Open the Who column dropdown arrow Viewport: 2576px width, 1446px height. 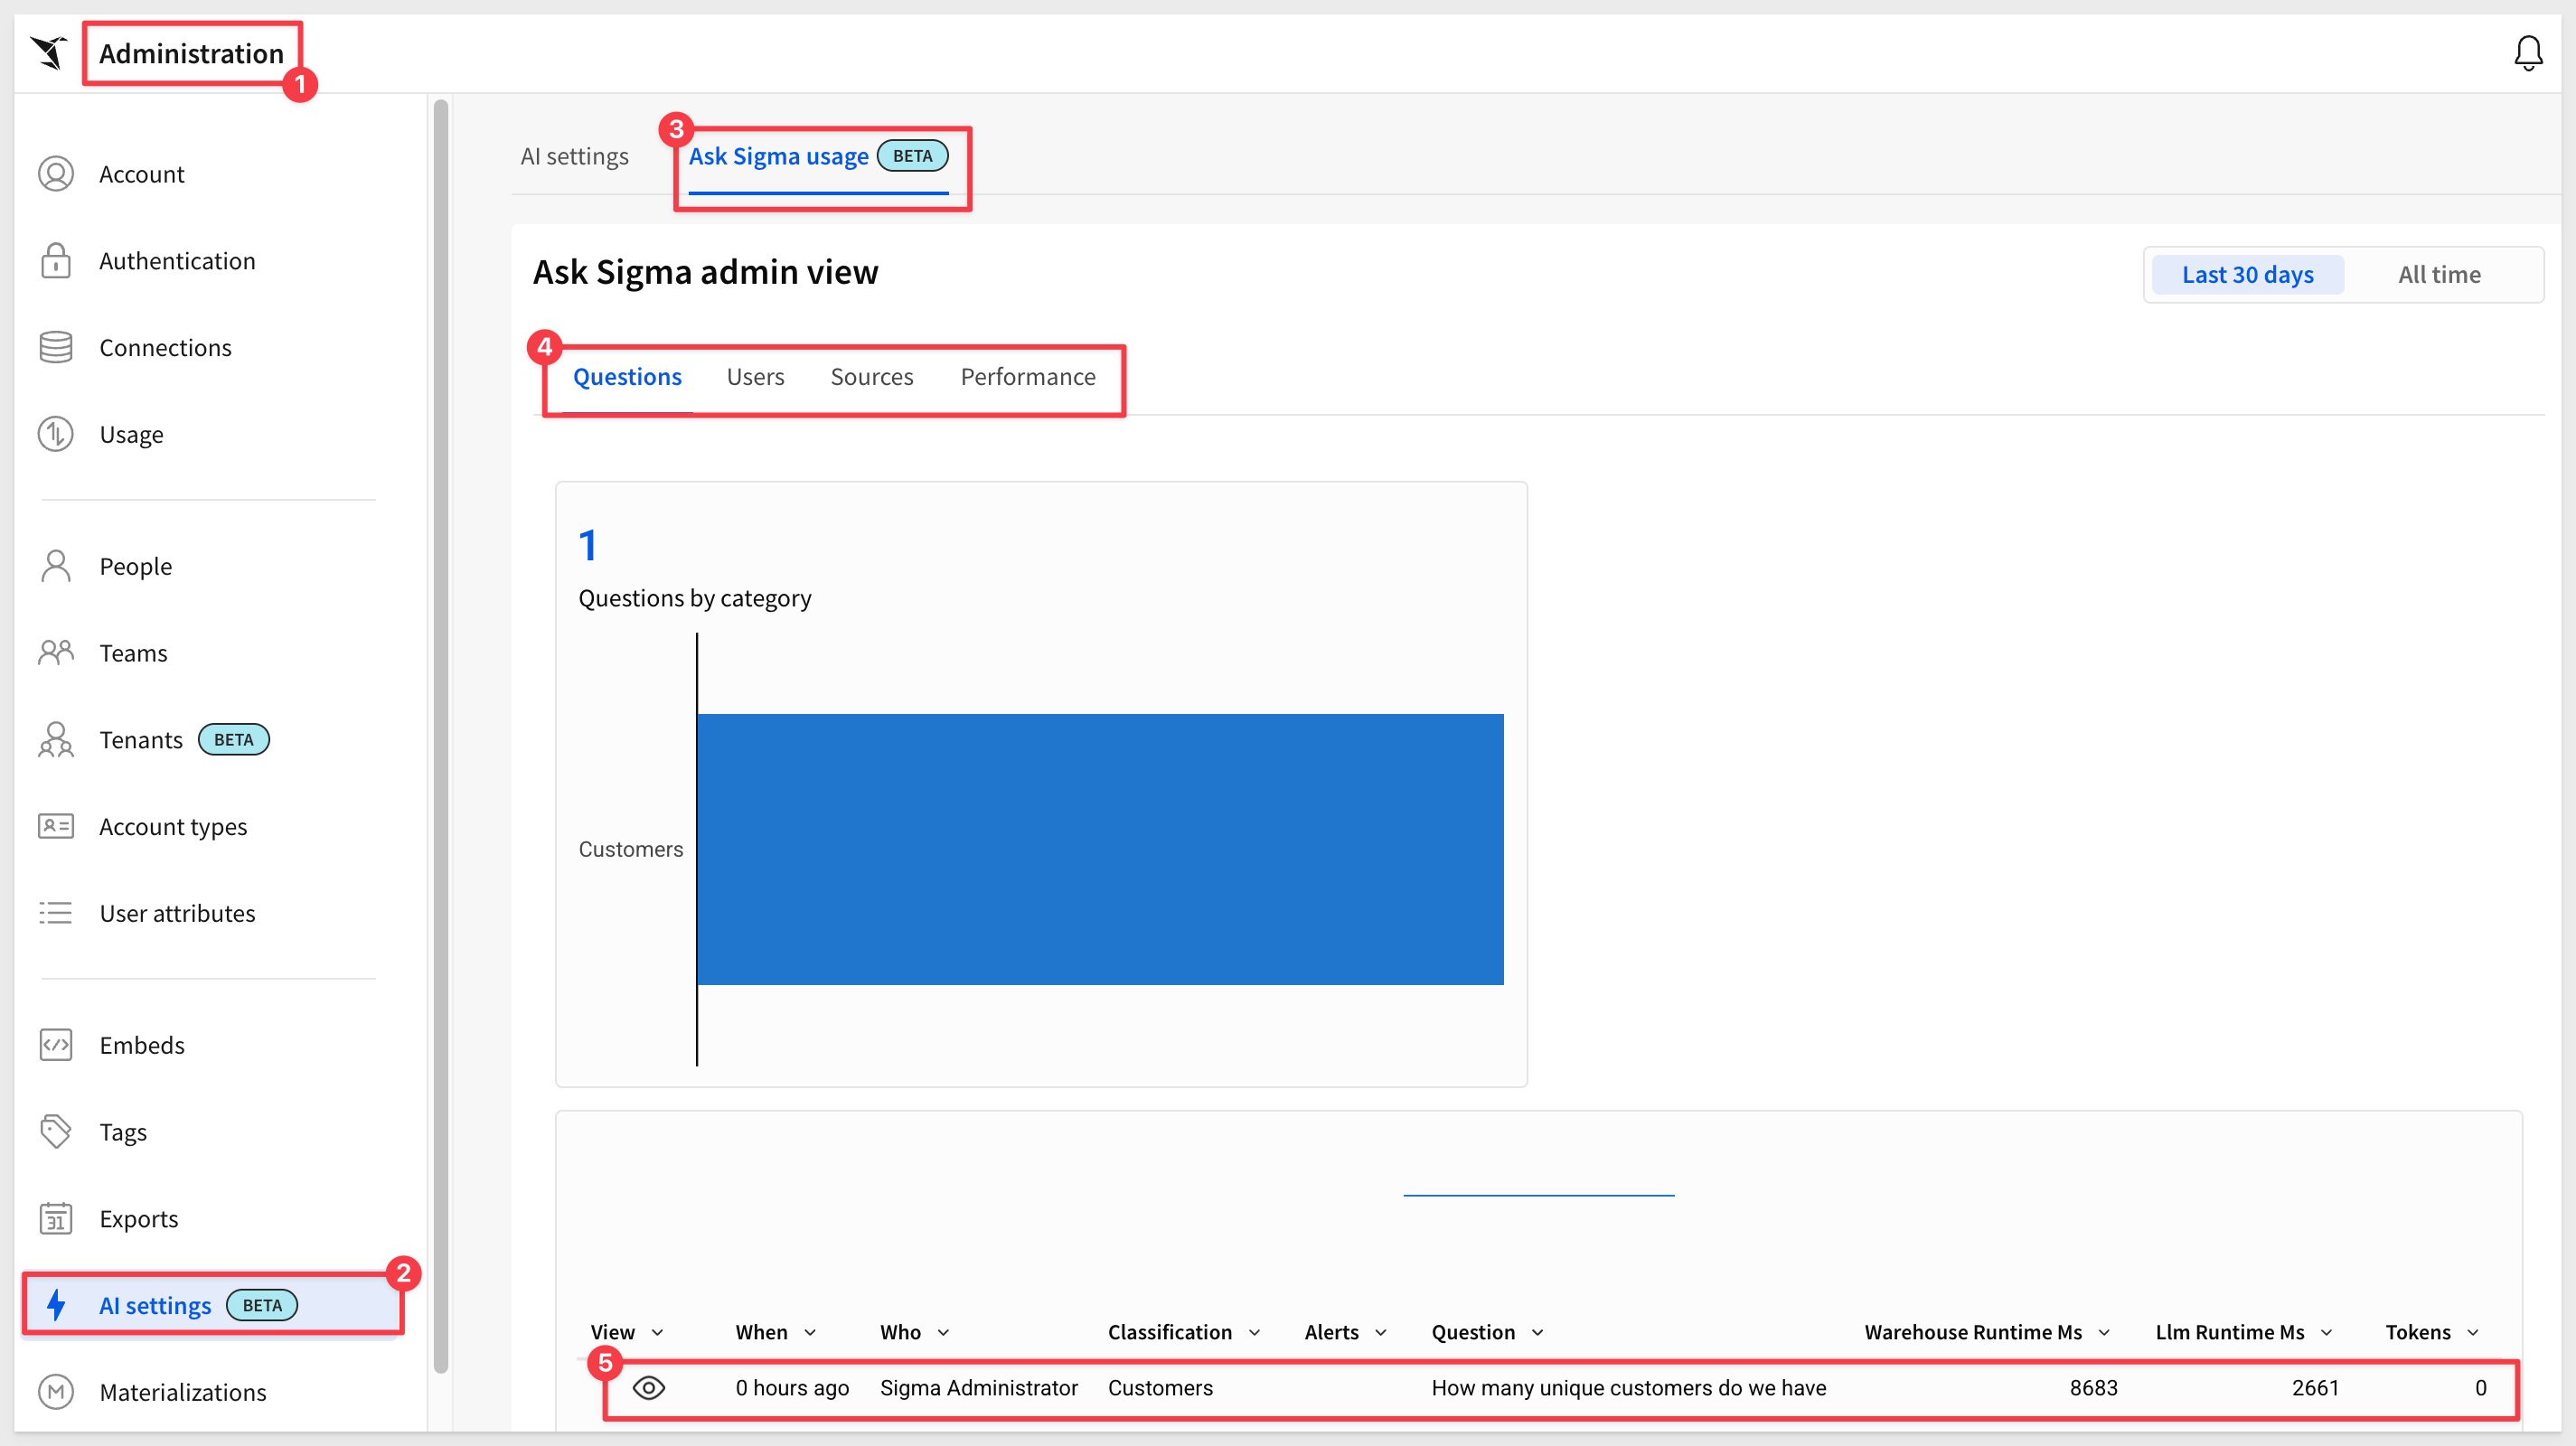tap(943, 1333)
